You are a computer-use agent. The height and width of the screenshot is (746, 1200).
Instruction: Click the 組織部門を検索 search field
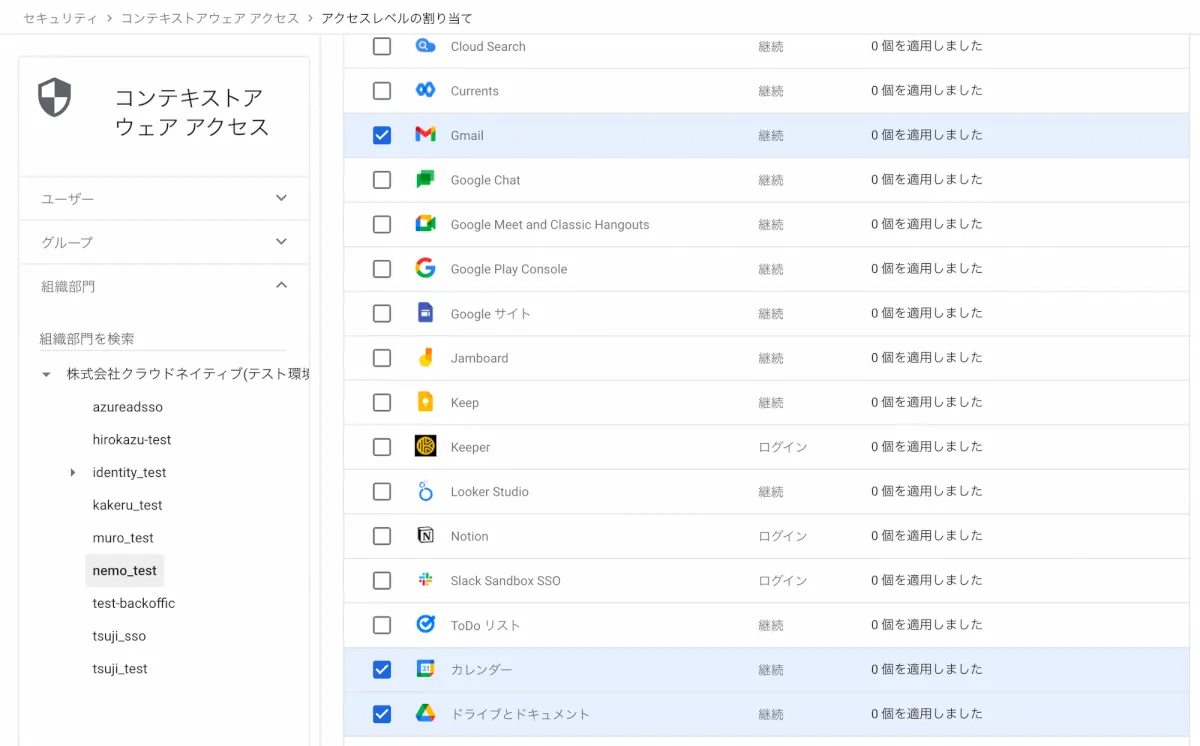point(162,339)
